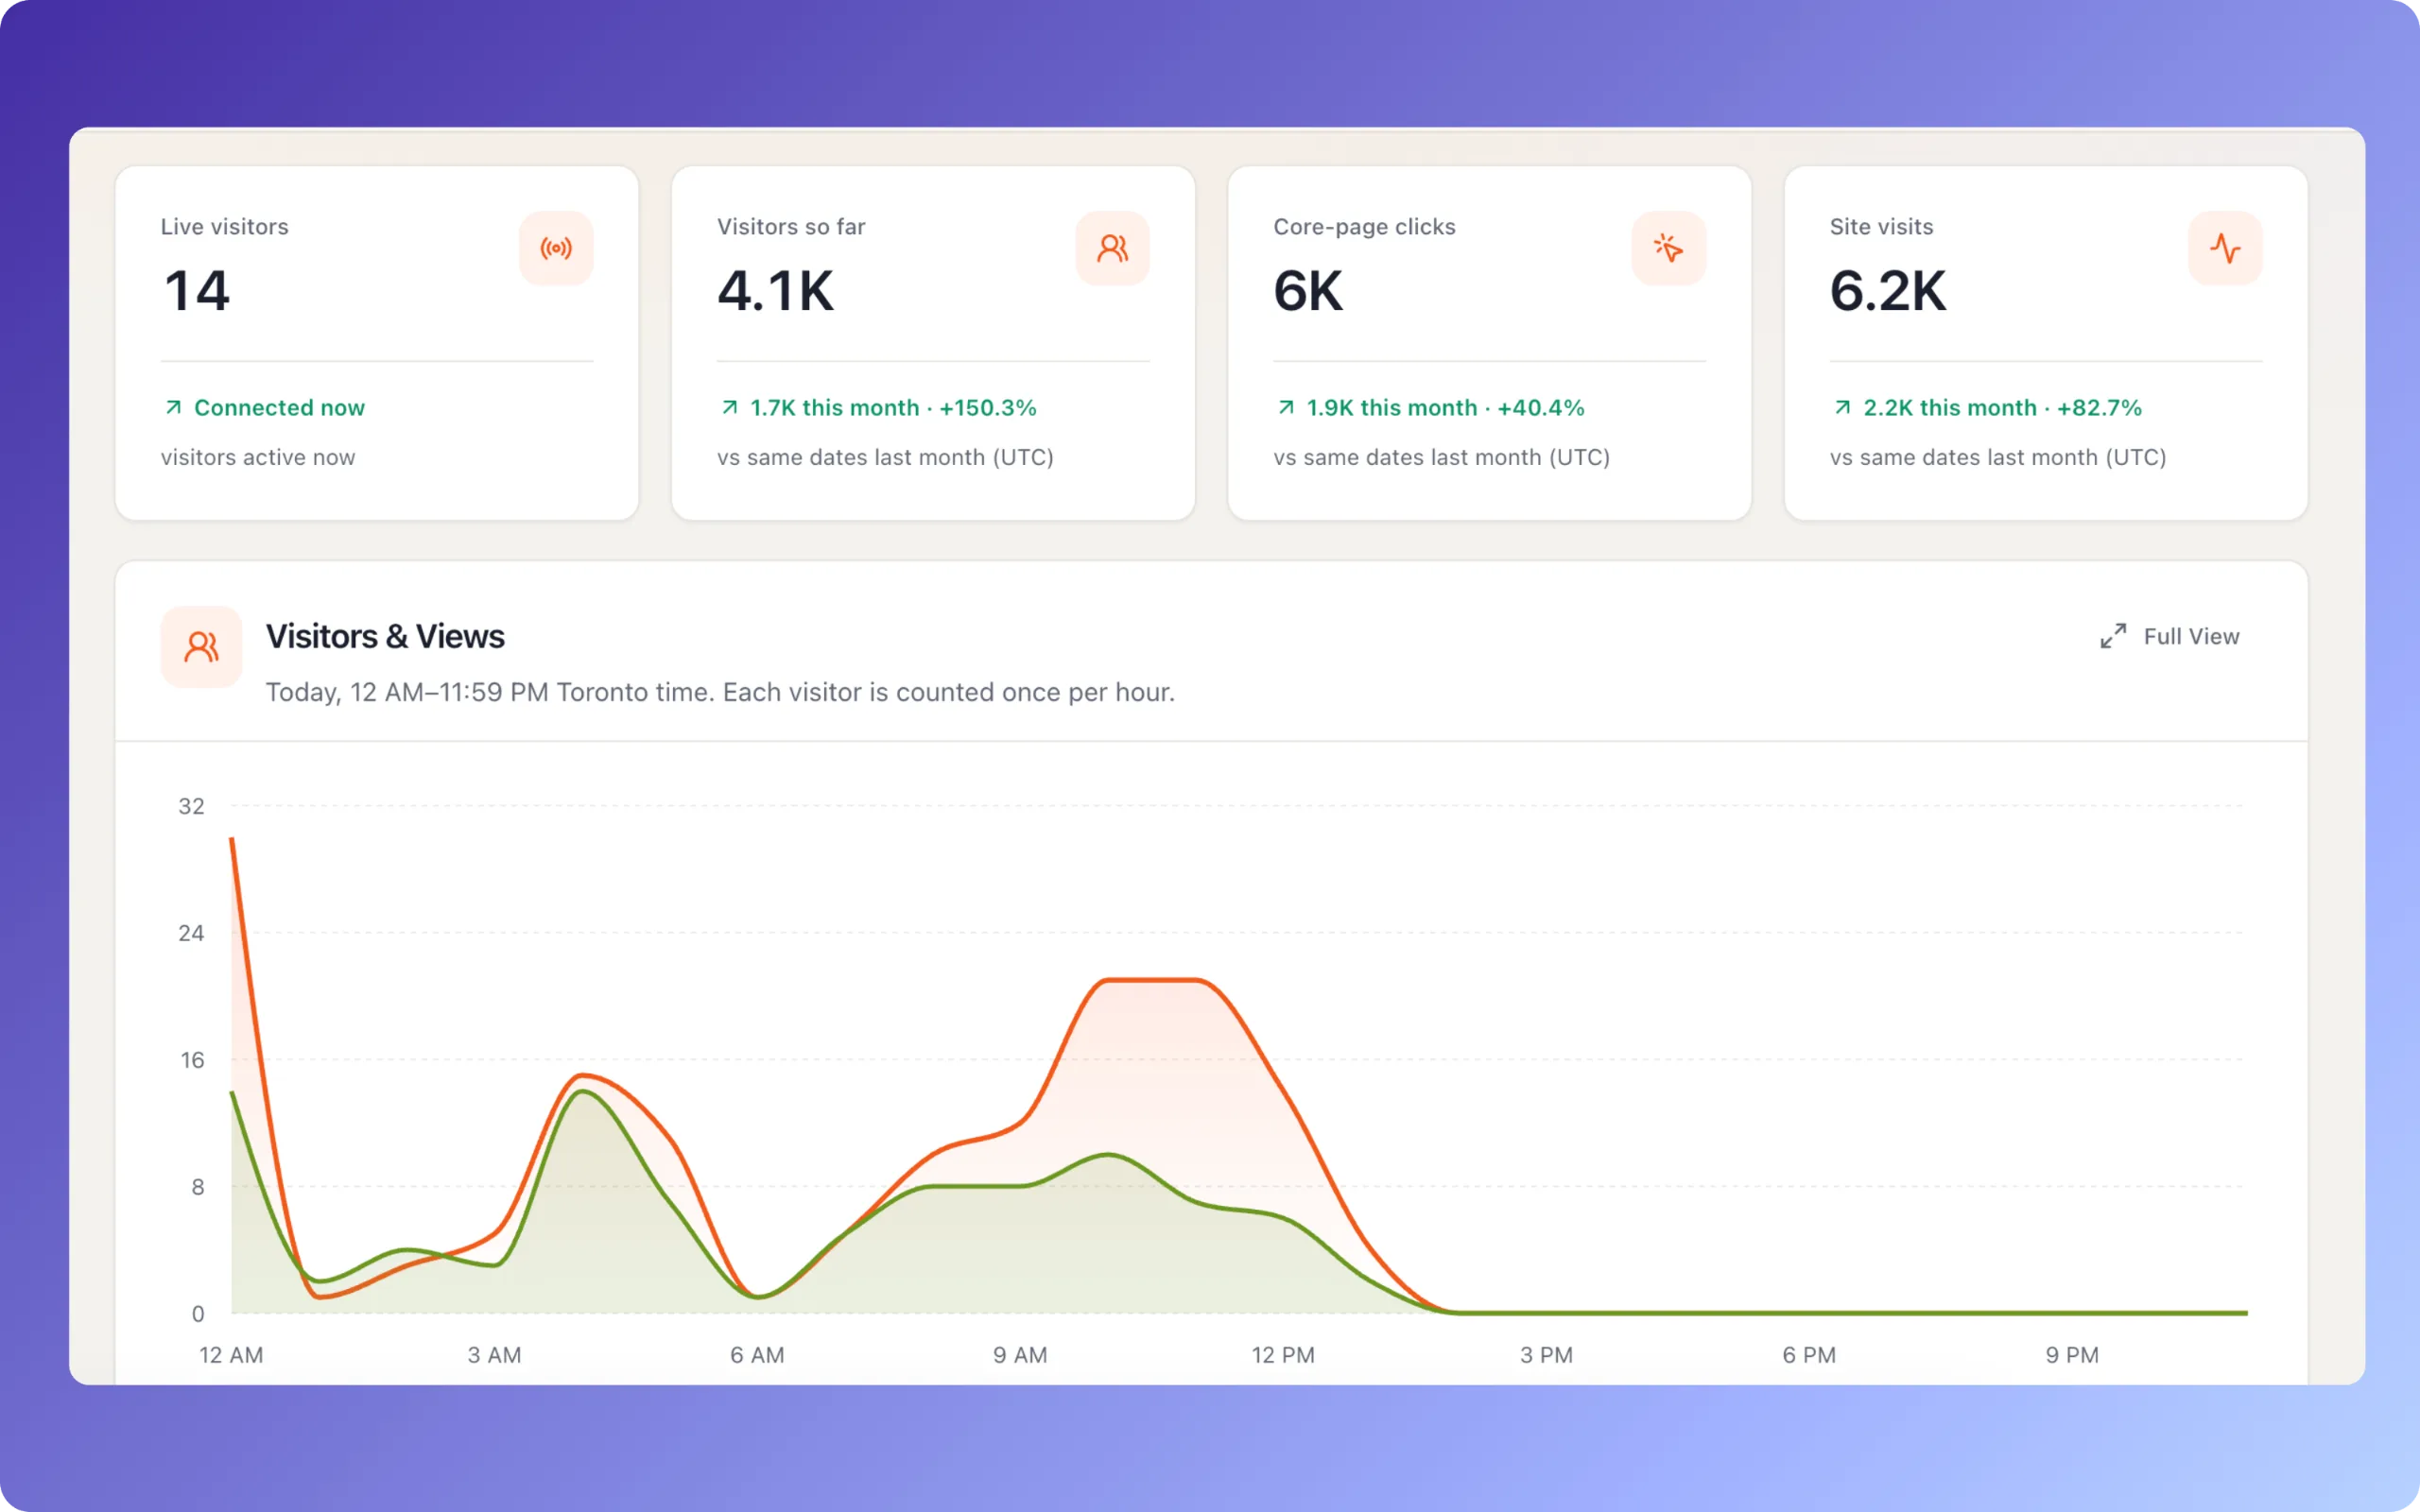Image resolution: width=2420 pixels, height=1512 pixels.
Task: Click the orange line's 12 AM spike near 32
Action: click(x=232, y=839)
